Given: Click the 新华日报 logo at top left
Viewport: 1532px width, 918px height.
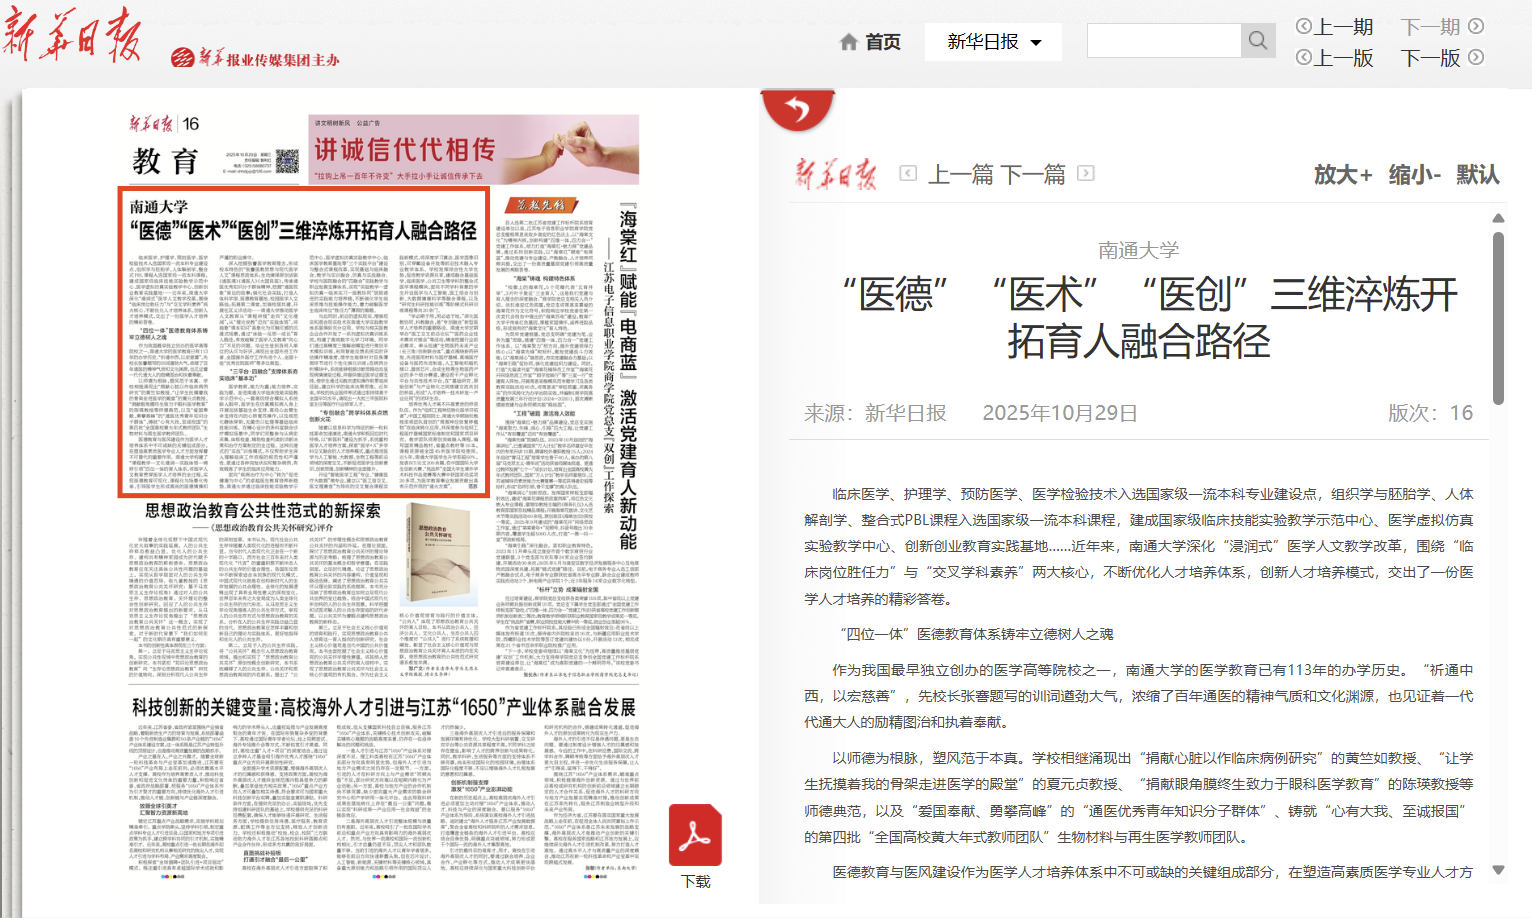Looking at the screenshot, I should [72, 35].
